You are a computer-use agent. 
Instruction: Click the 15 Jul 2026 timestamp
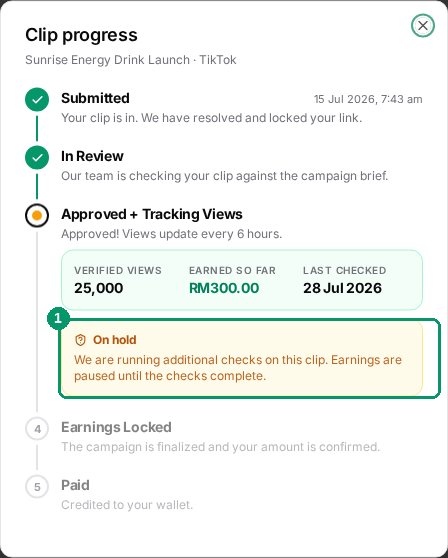click(x=368, y=99)
